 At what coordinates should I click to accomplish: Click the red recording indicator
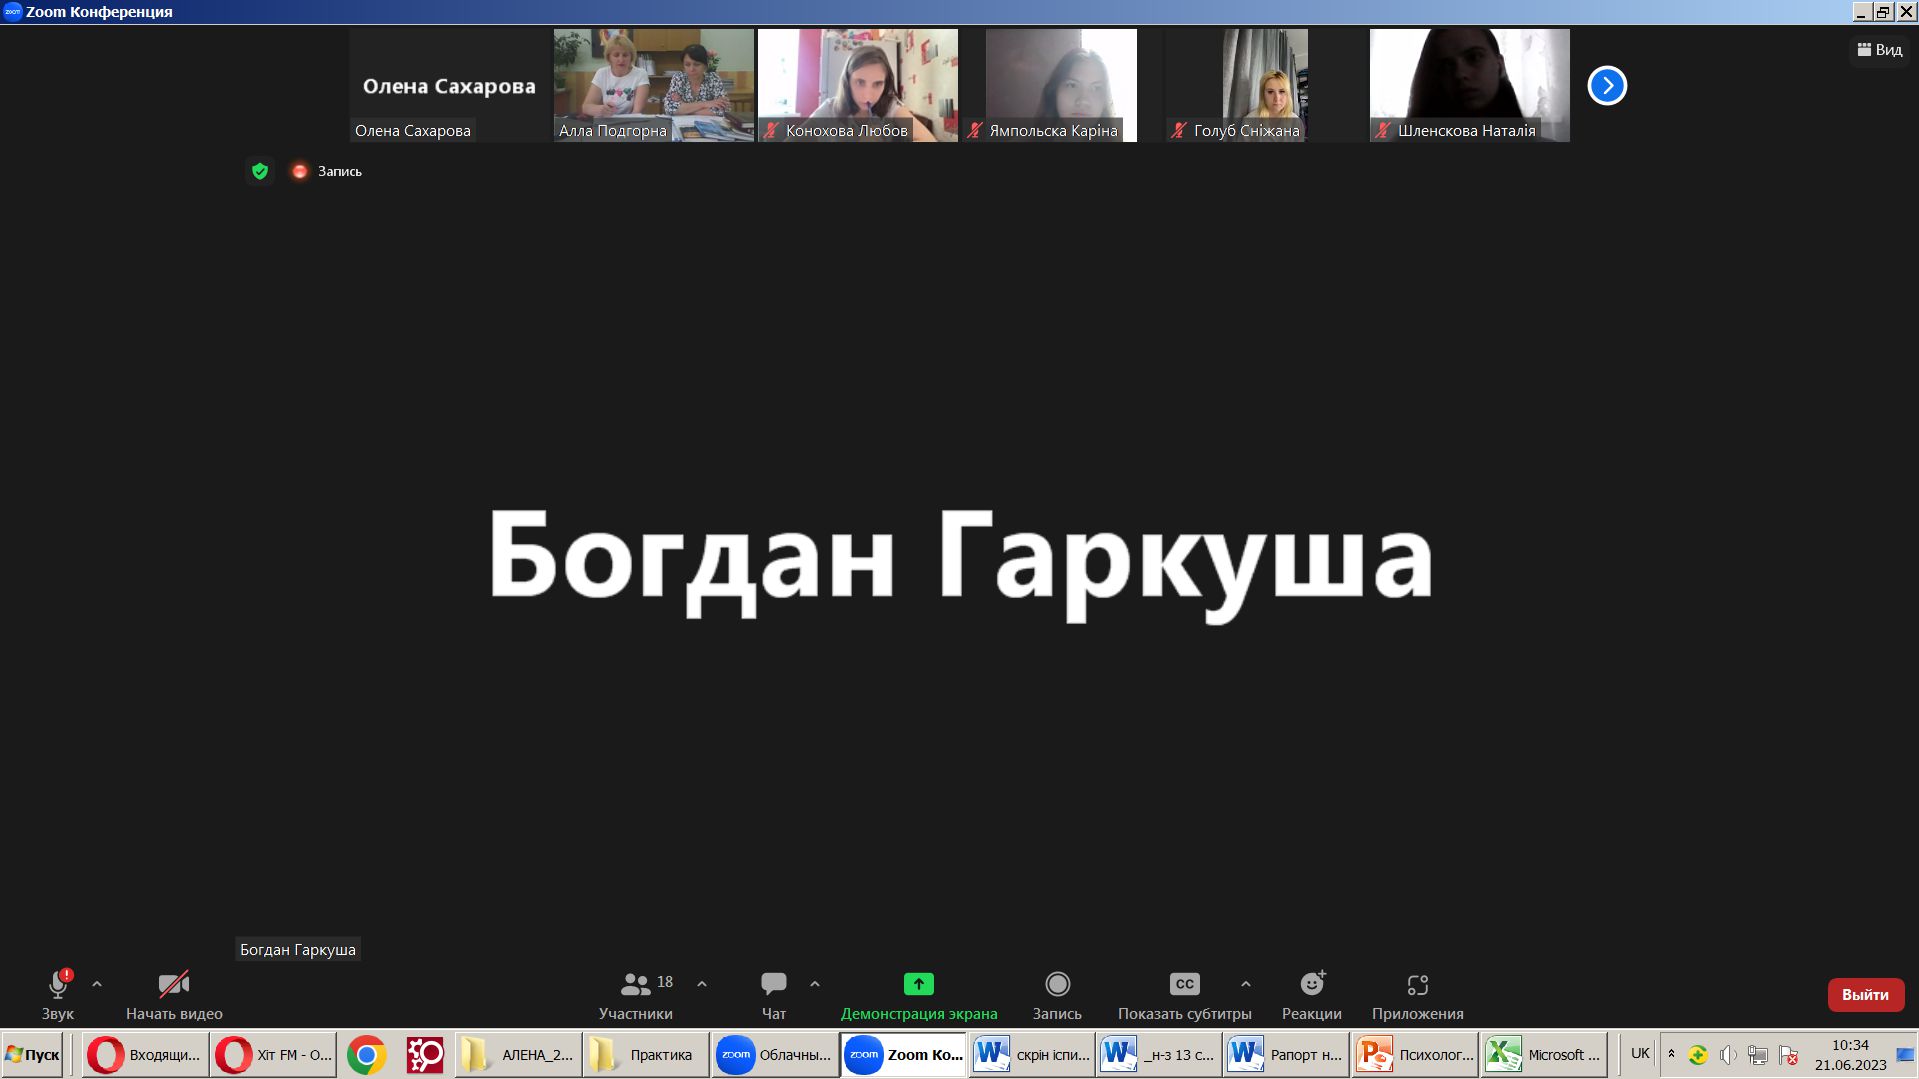click(x=299, y=171)
